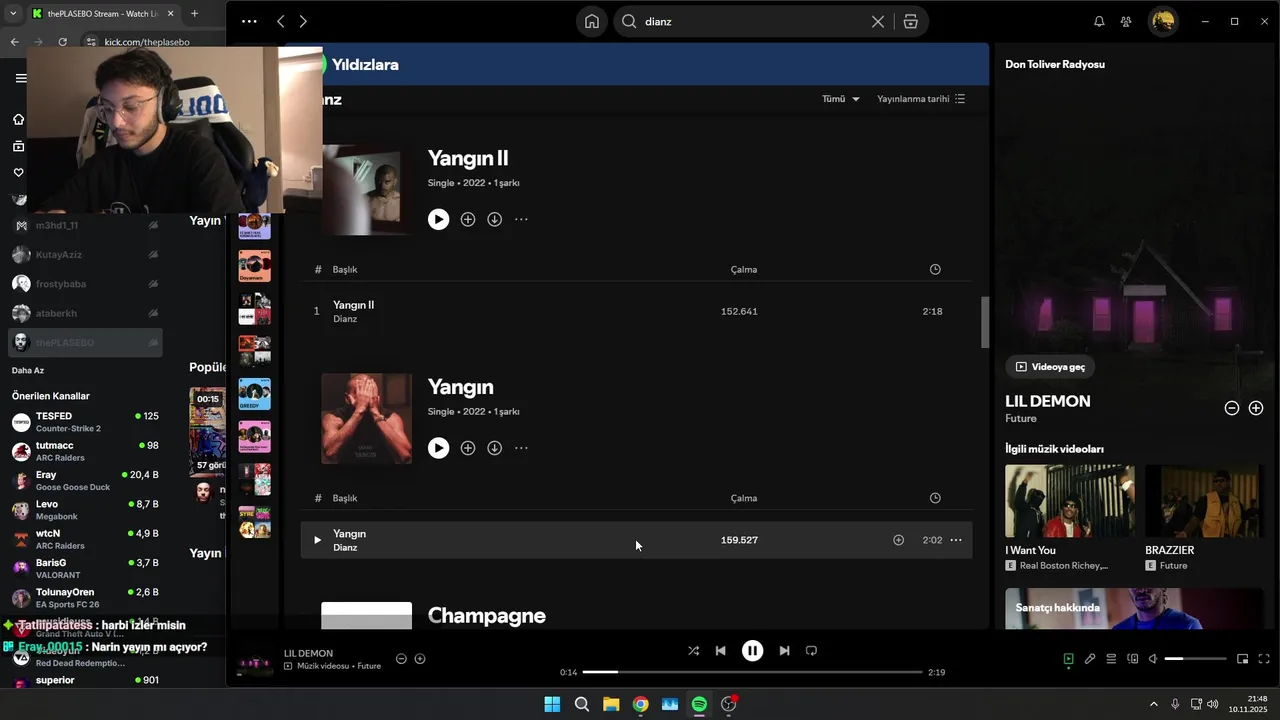Viewport: 1280px width, 720px height.
Task: Click Daha Az in Kick sidebar
Action: click(27, 371)
